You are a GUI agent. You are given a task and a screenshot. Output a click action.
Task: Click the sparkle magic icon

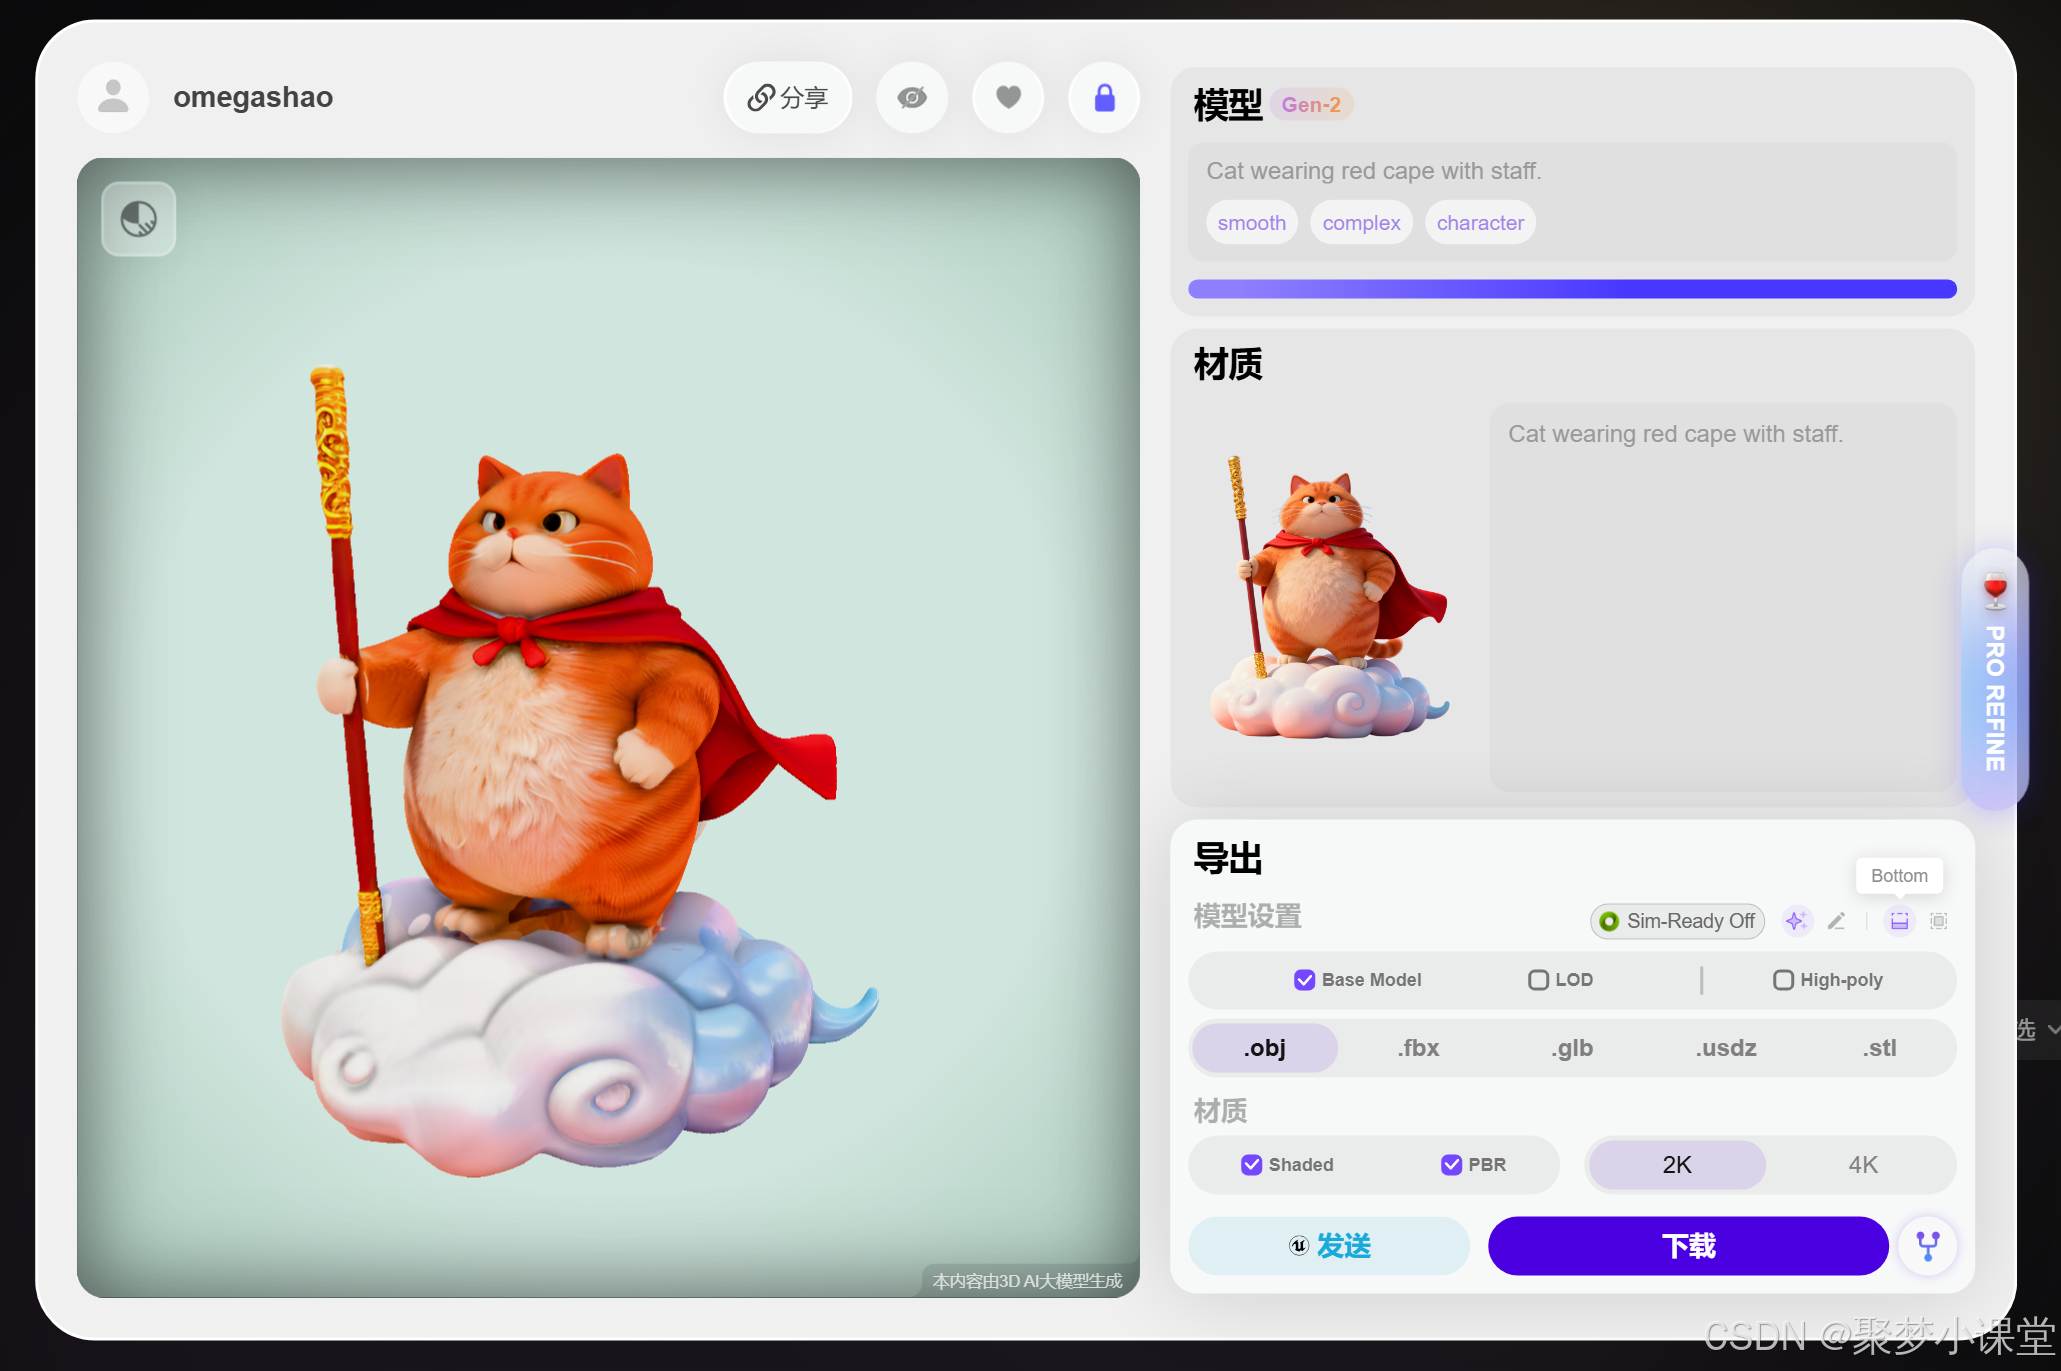(x=1796, y=921)
